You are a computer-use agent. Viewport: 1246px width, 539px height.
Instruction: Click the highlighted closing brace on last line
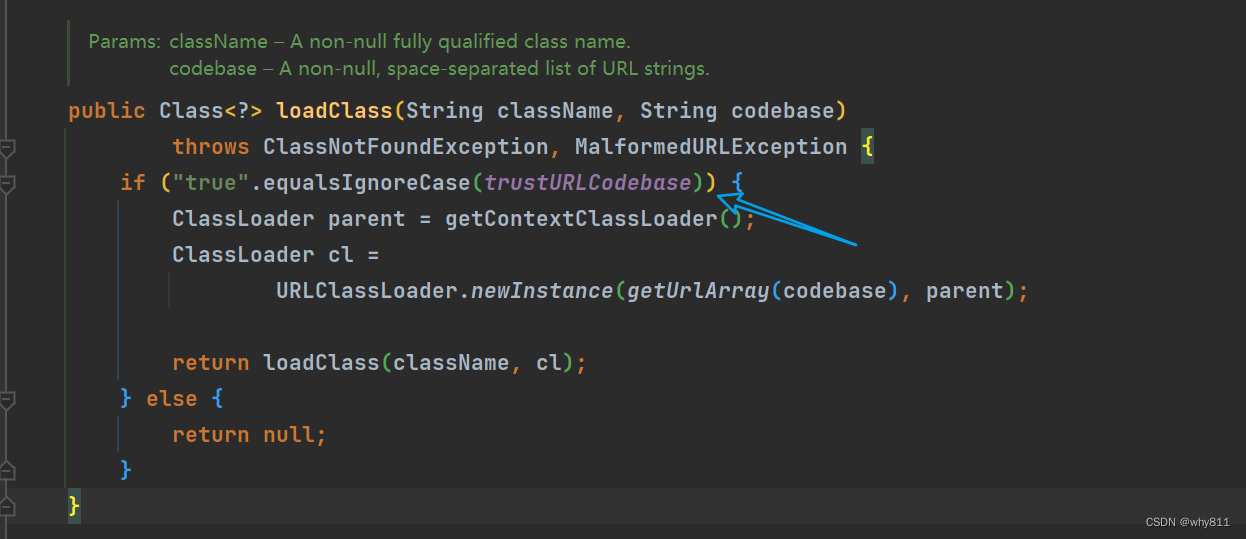[74, 506]
